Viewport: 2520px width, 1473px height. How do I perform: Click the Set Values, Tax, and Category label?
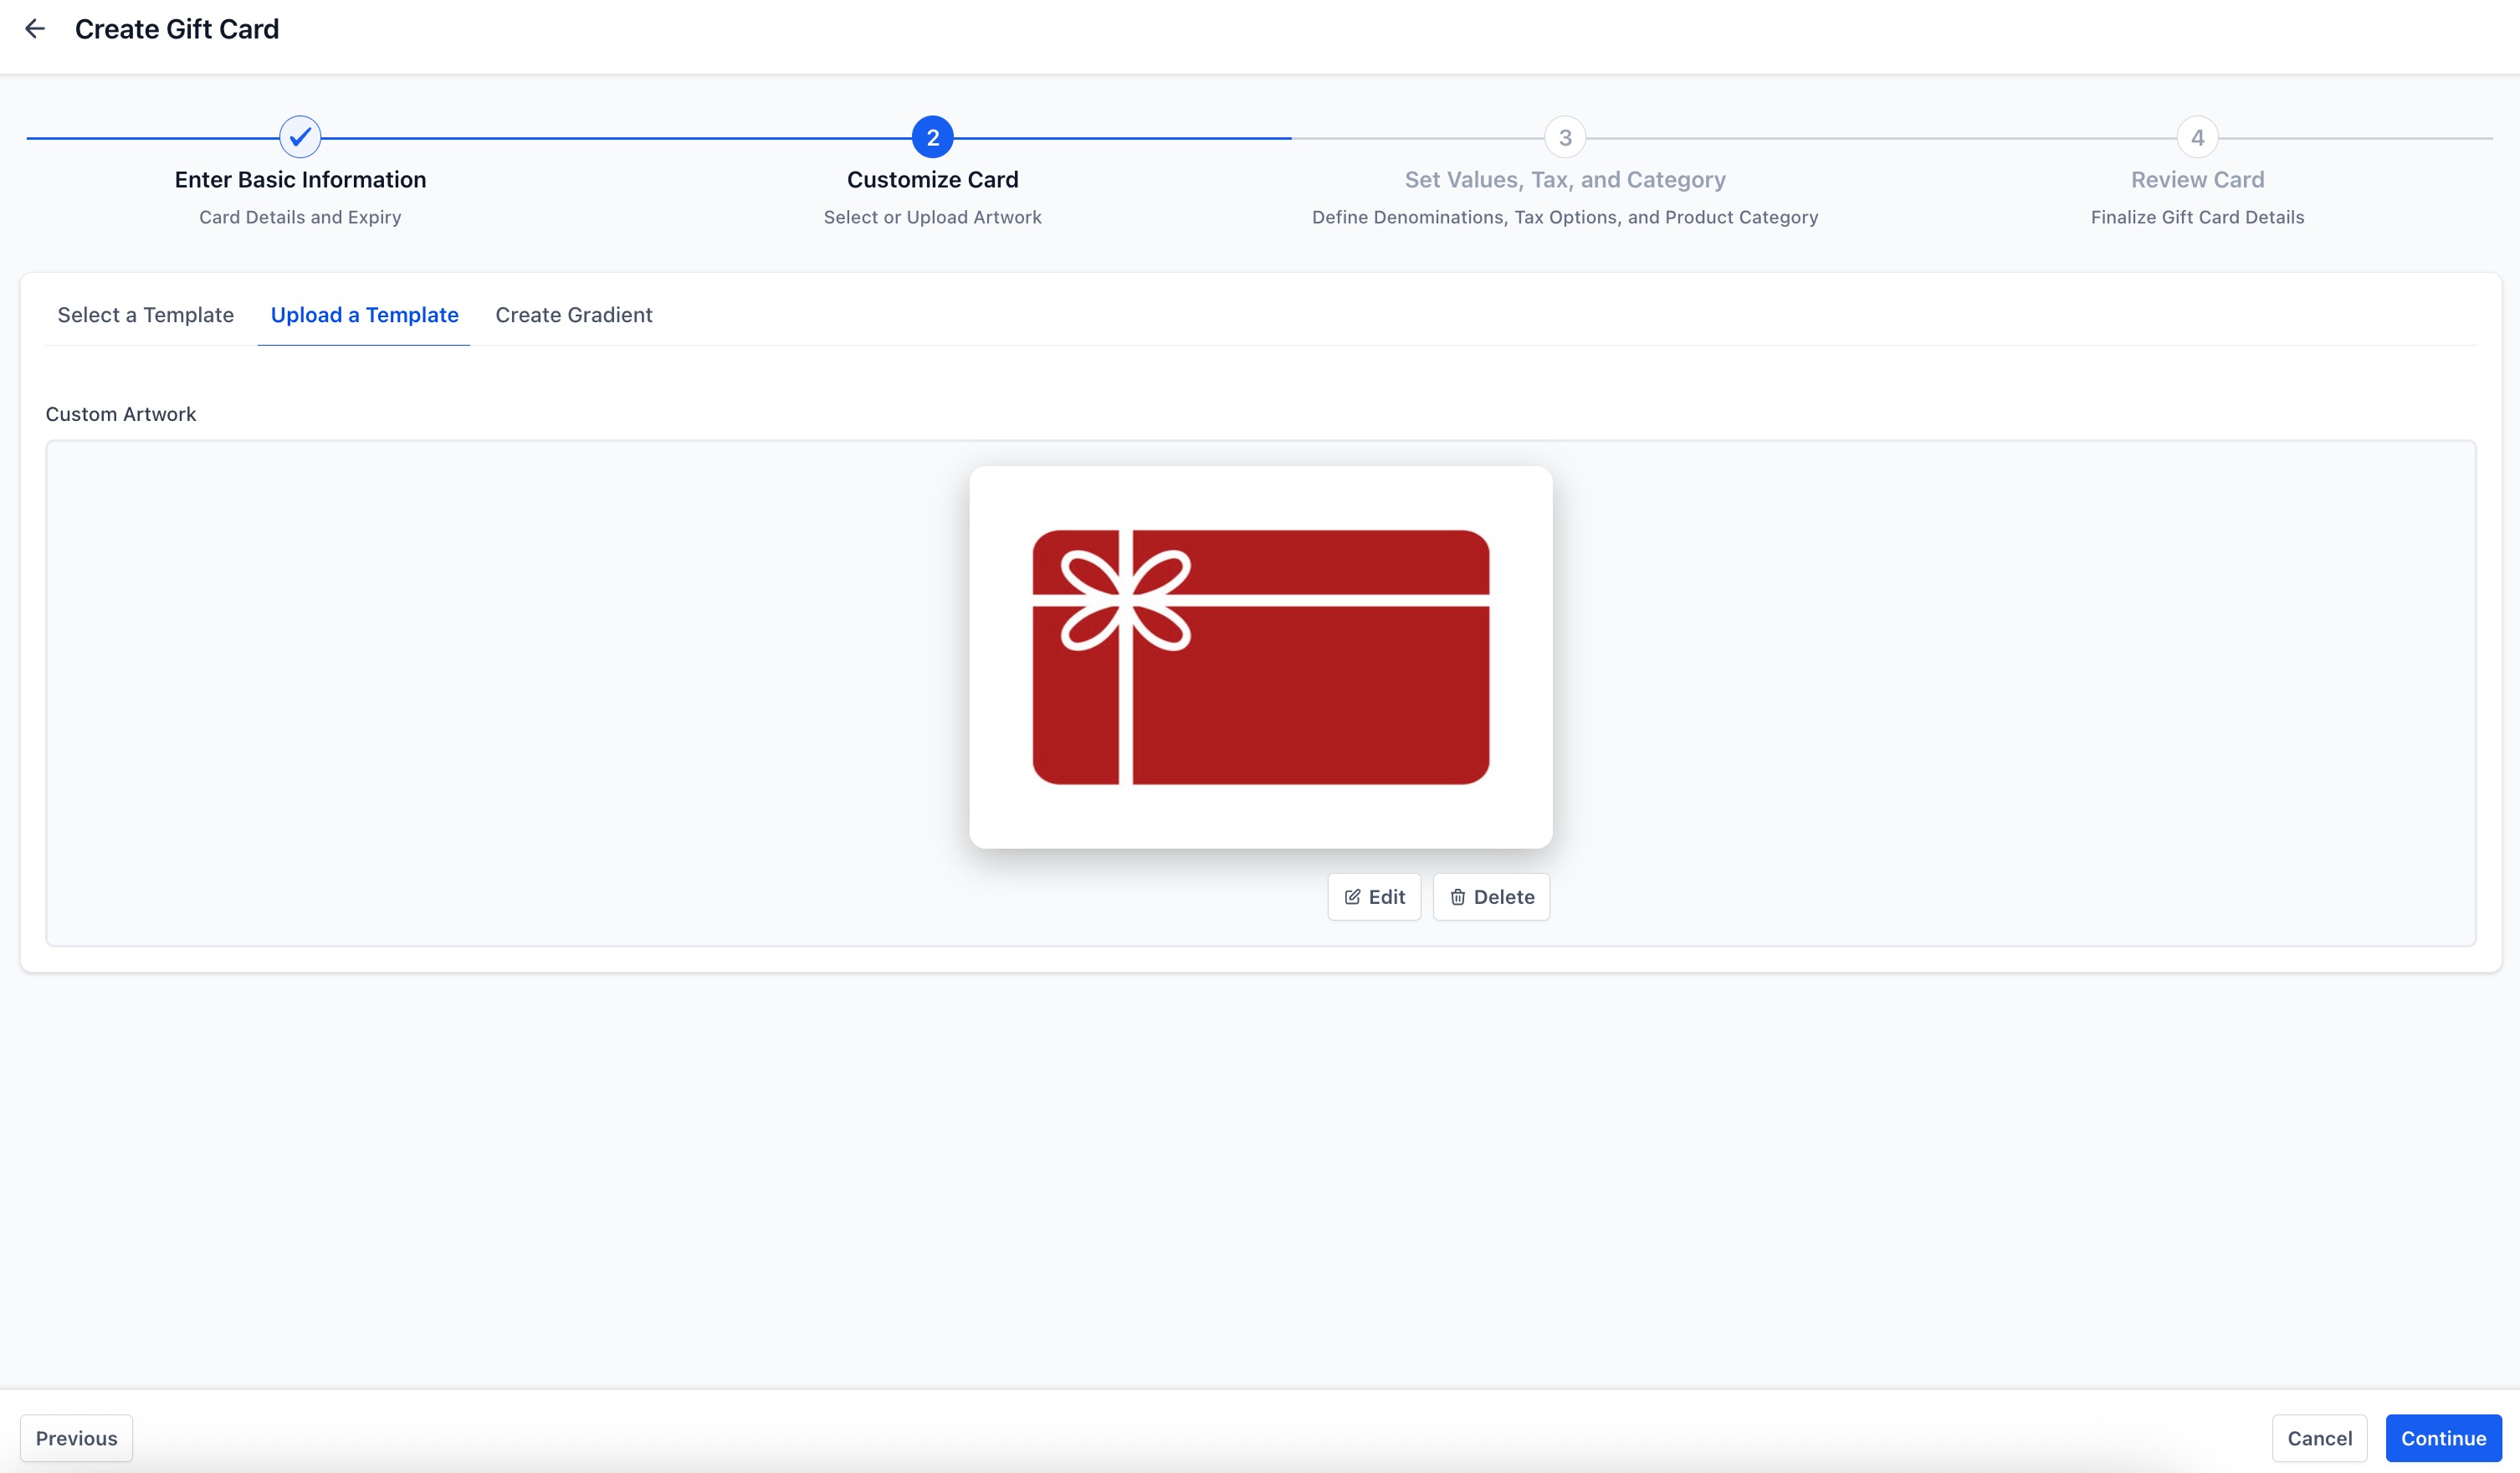(x=1565, y=180)
